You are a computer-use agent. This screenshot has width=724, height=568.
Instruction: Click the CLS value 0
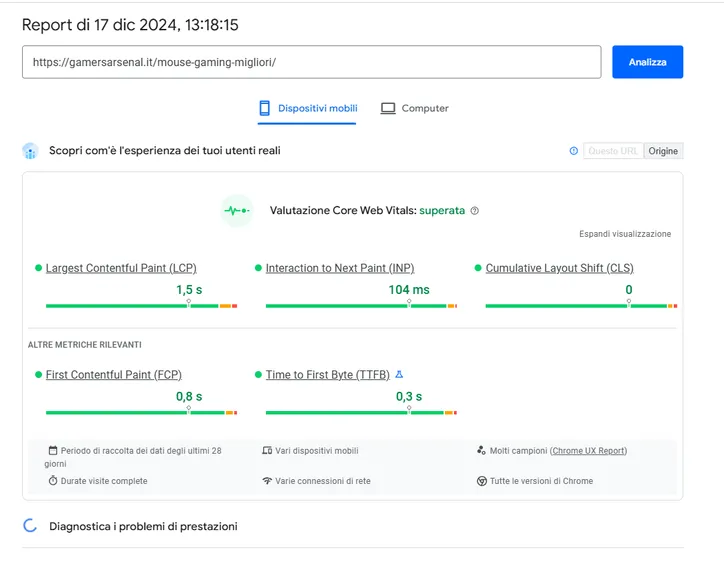click(629, 290)
